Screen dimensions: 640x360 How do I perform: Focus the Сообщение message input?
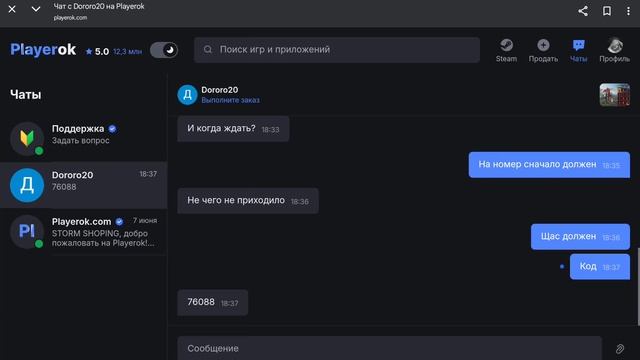pyautogui.click(x=389, y=348)
